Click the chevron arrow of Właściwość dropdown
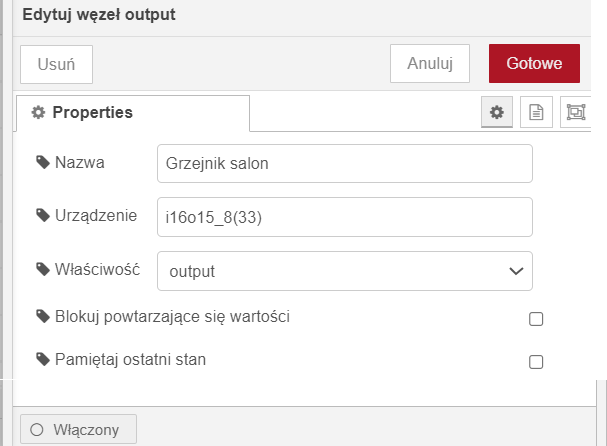The image size is (607, 446). coord(516,271)
